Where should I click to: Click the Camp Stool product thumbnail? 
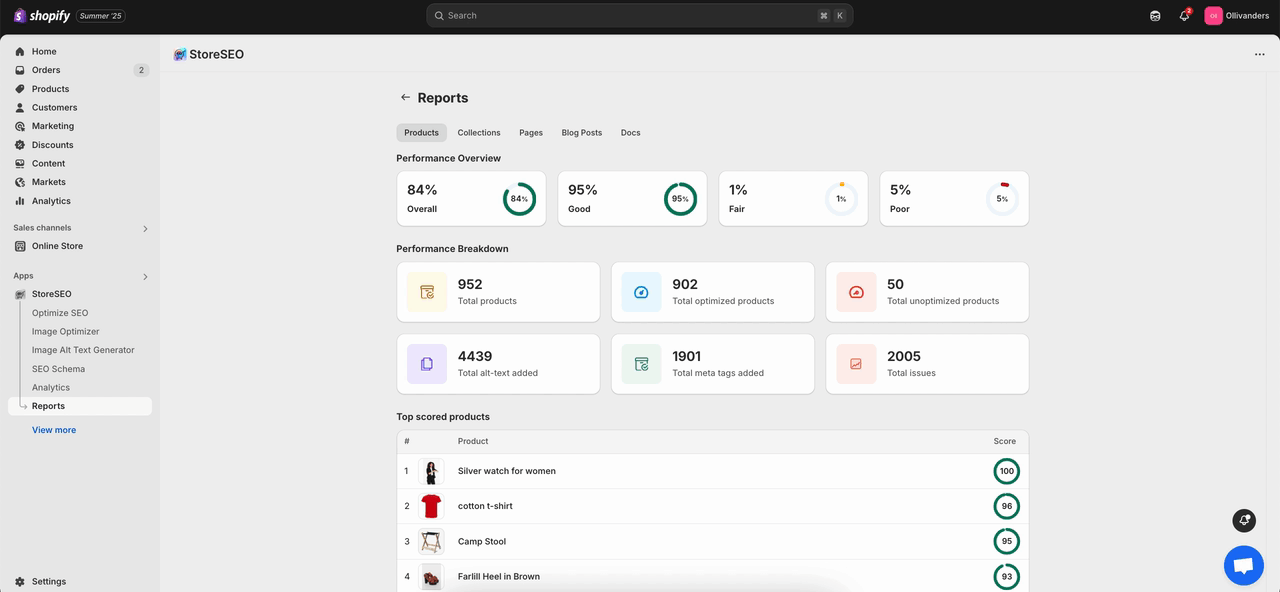431,542
